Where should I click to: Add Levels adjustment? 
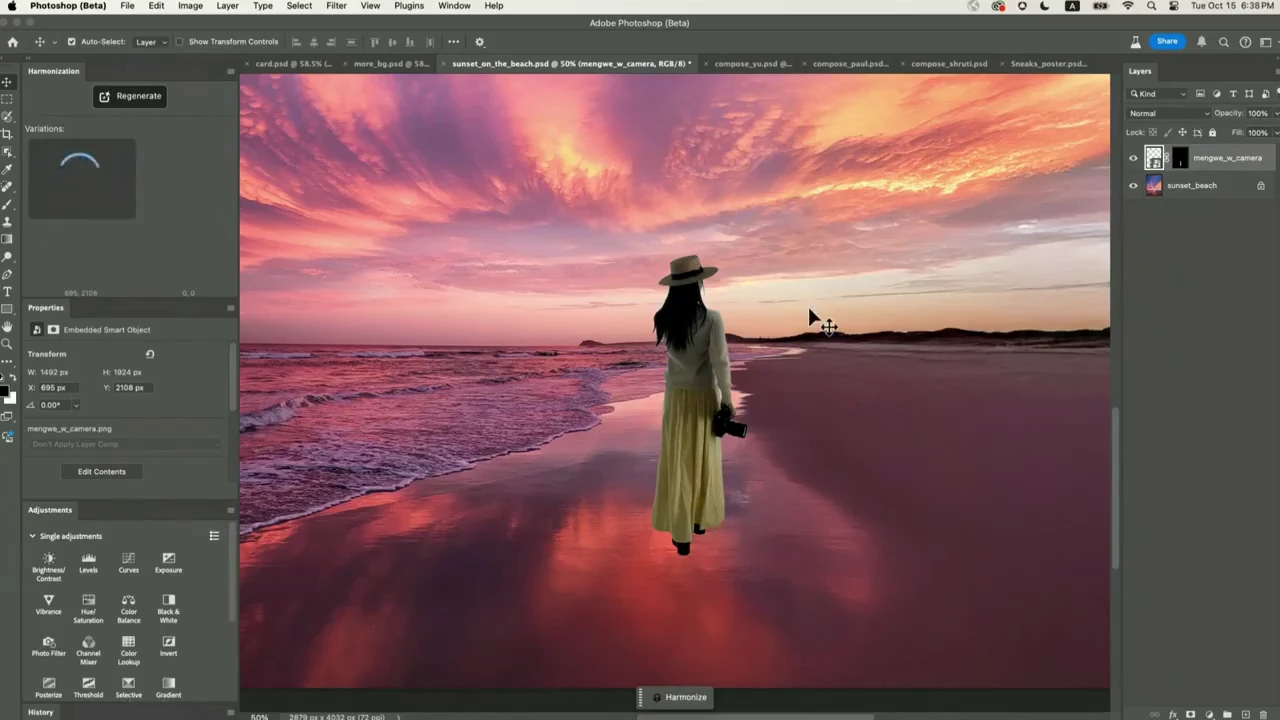(x=88, y=563)
